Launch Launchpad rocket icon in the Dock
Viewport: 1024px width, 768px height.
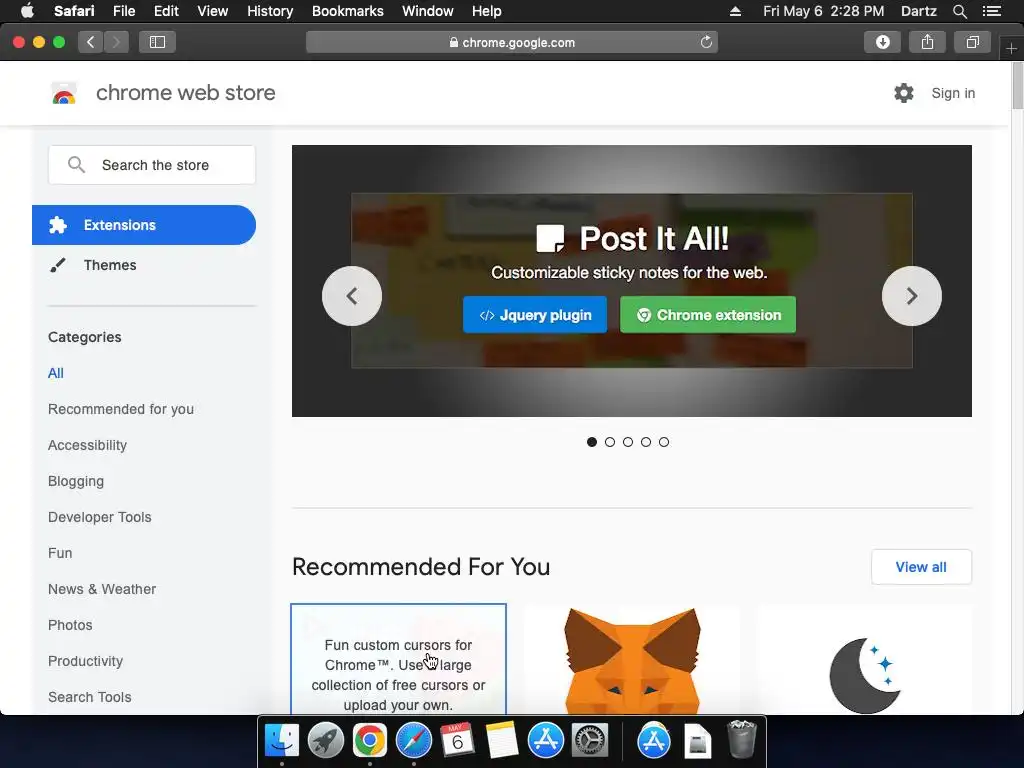pos(325,741)
